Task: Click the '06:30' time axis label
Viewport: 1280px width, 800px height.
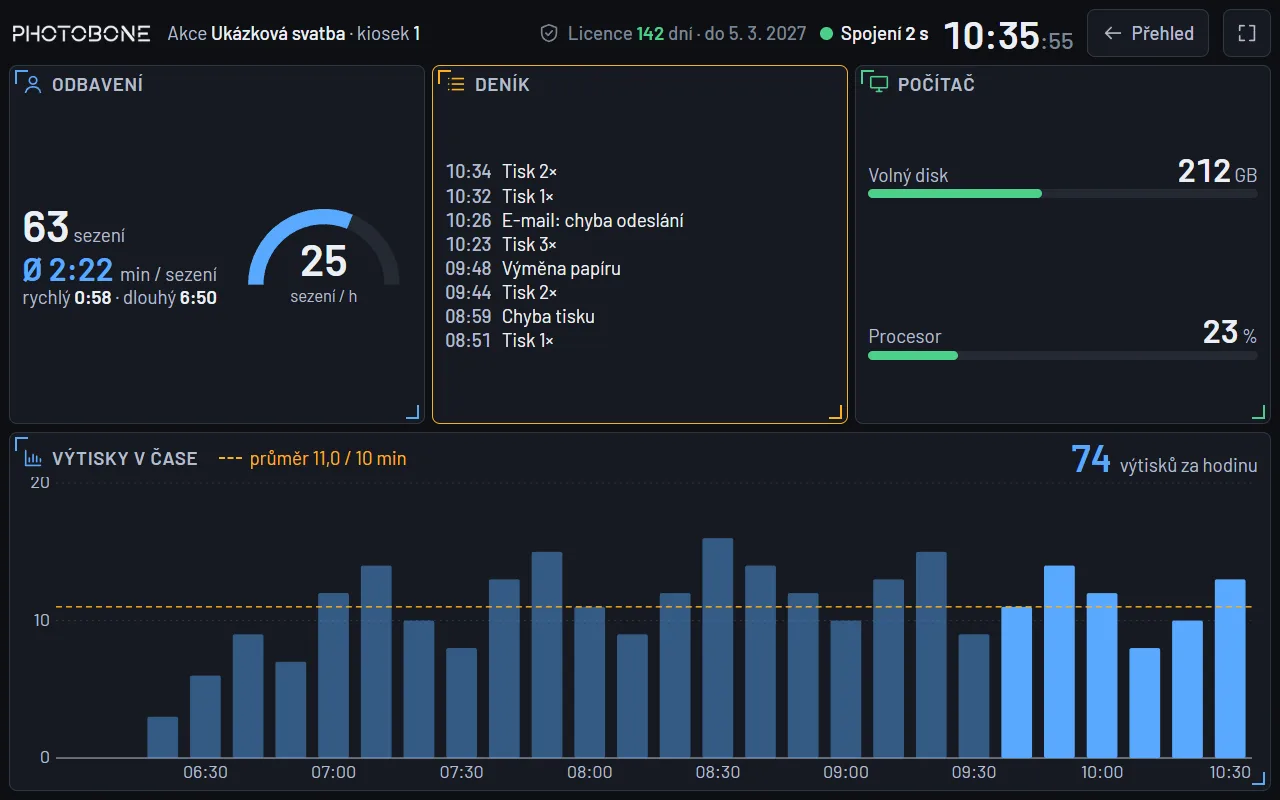Action: tap(206, 772)
